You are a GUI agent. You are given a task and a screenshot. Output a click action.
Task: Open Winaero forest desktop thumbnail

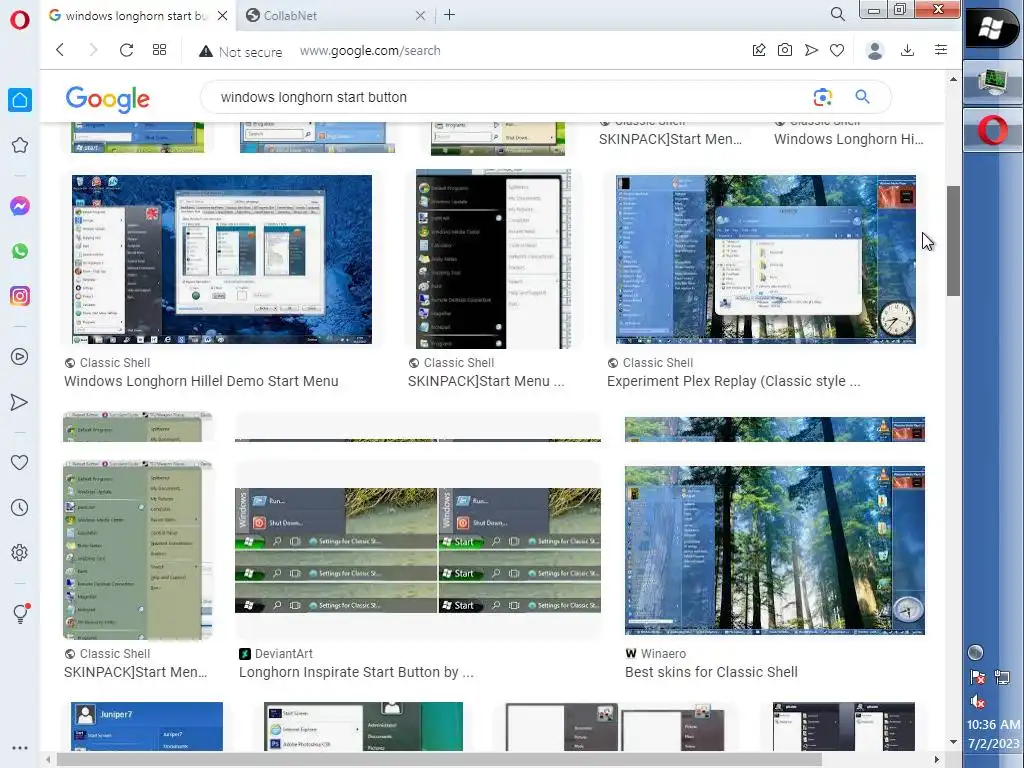(775, 550)
